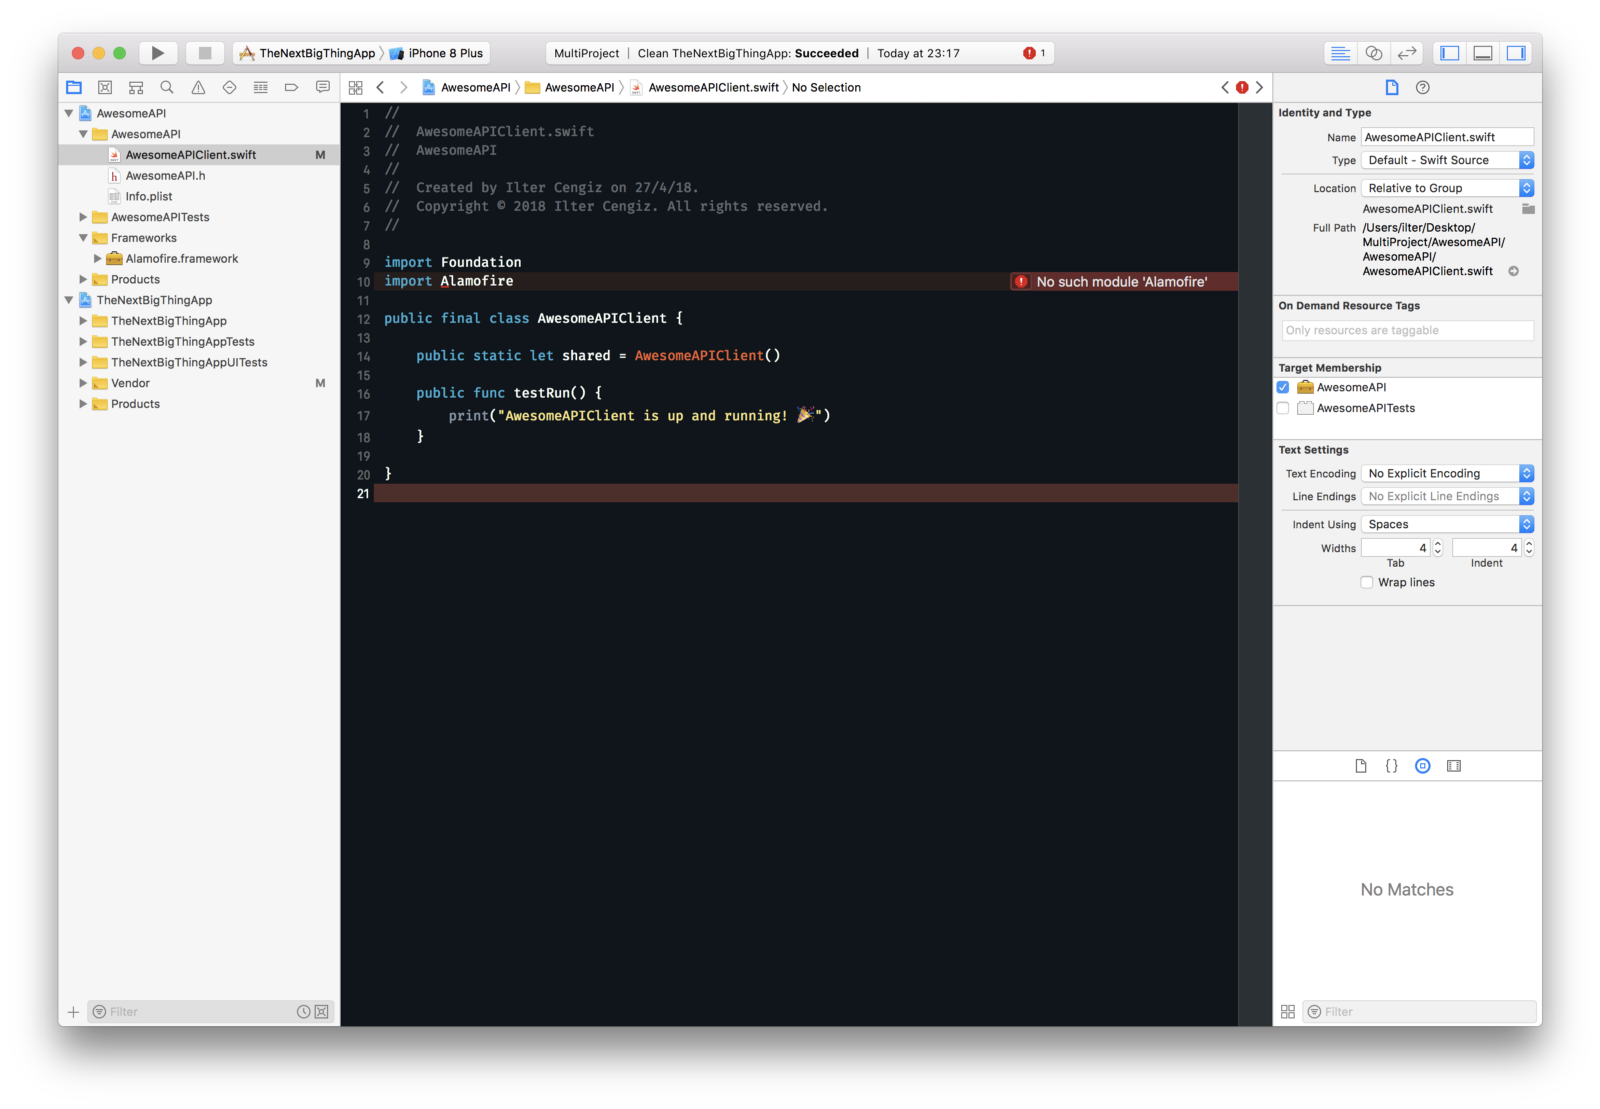Open the File Template library

(x=1360, y=766)
